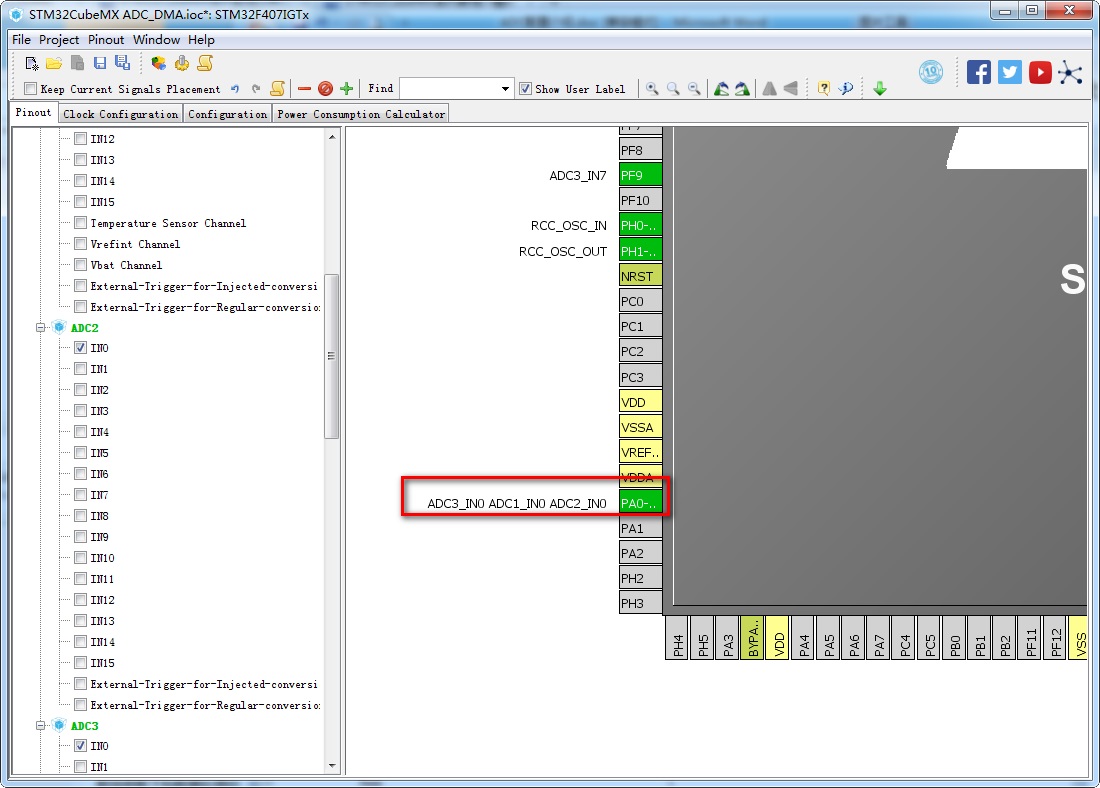
Task: Open the Facebook link icon
Action: [979, 72]
